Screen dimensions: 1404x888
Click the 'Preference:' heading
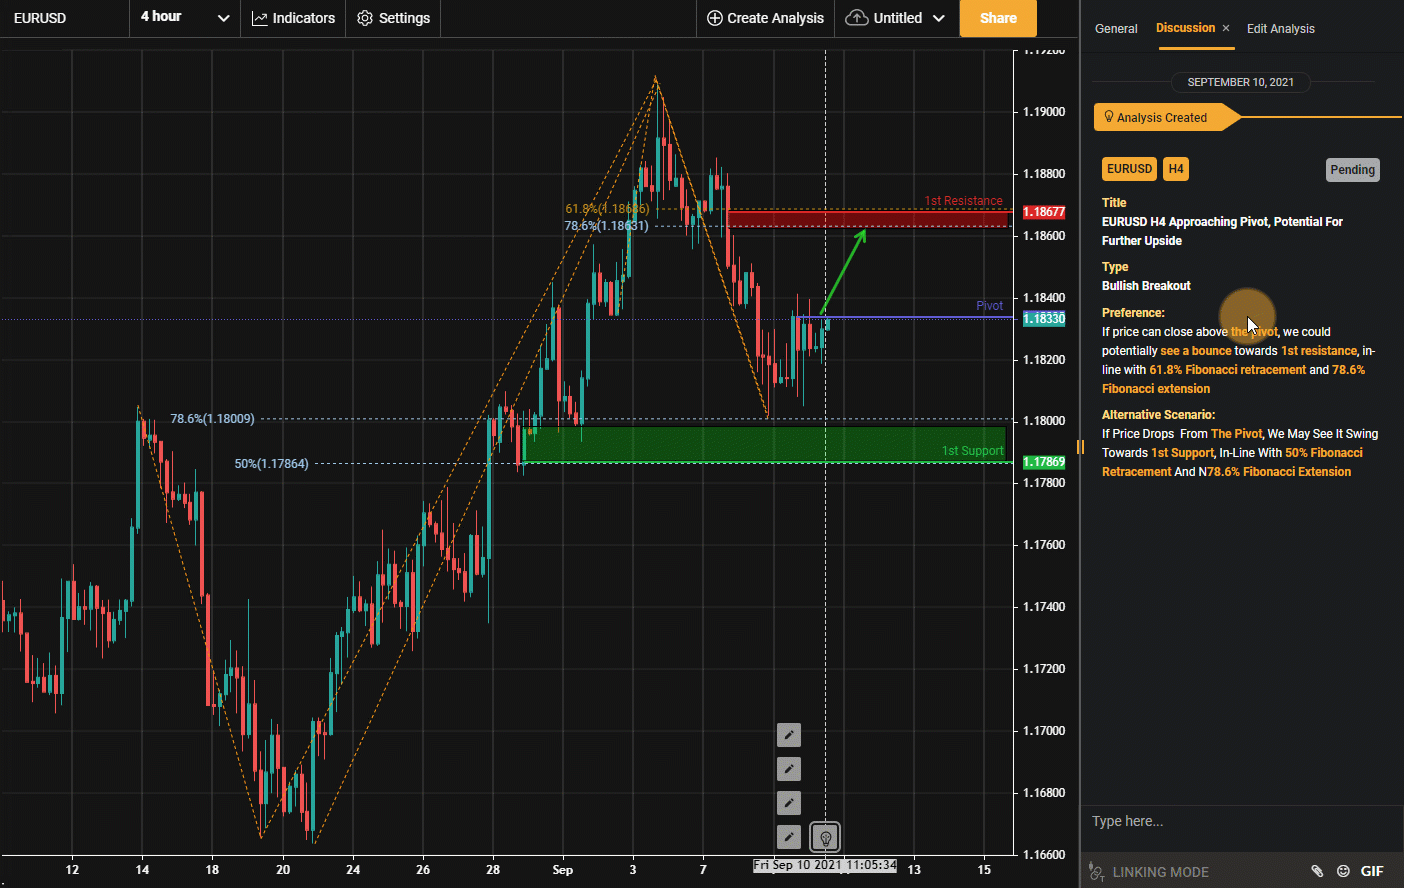coord(1133,313)
